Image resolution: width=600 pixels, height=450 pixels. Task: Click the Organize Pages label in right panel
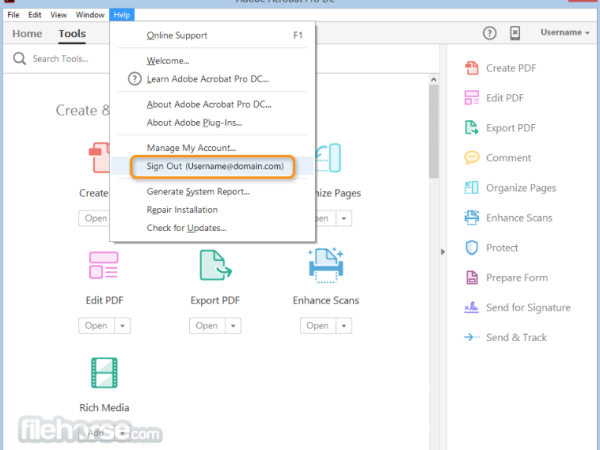(x=521, y=188)
